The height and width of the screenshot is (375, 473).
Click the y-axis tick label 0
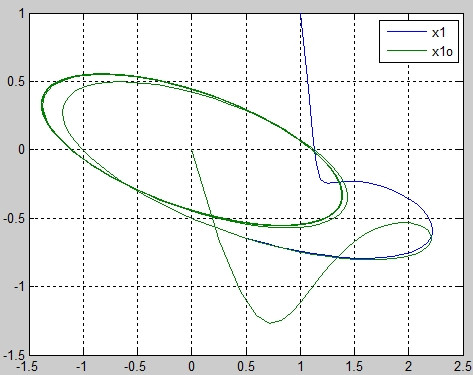[x=22, y=150]
